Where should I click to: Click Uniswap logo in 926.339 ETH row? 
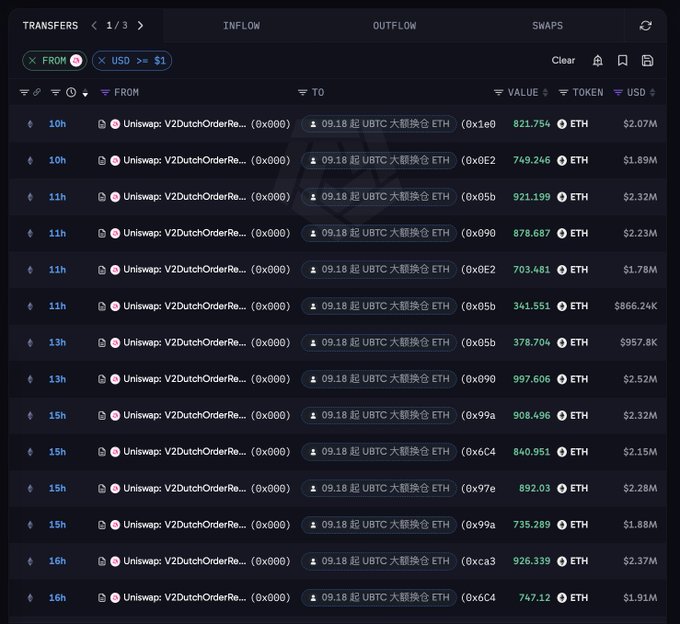pyautogui.click(x=115, y=561)
